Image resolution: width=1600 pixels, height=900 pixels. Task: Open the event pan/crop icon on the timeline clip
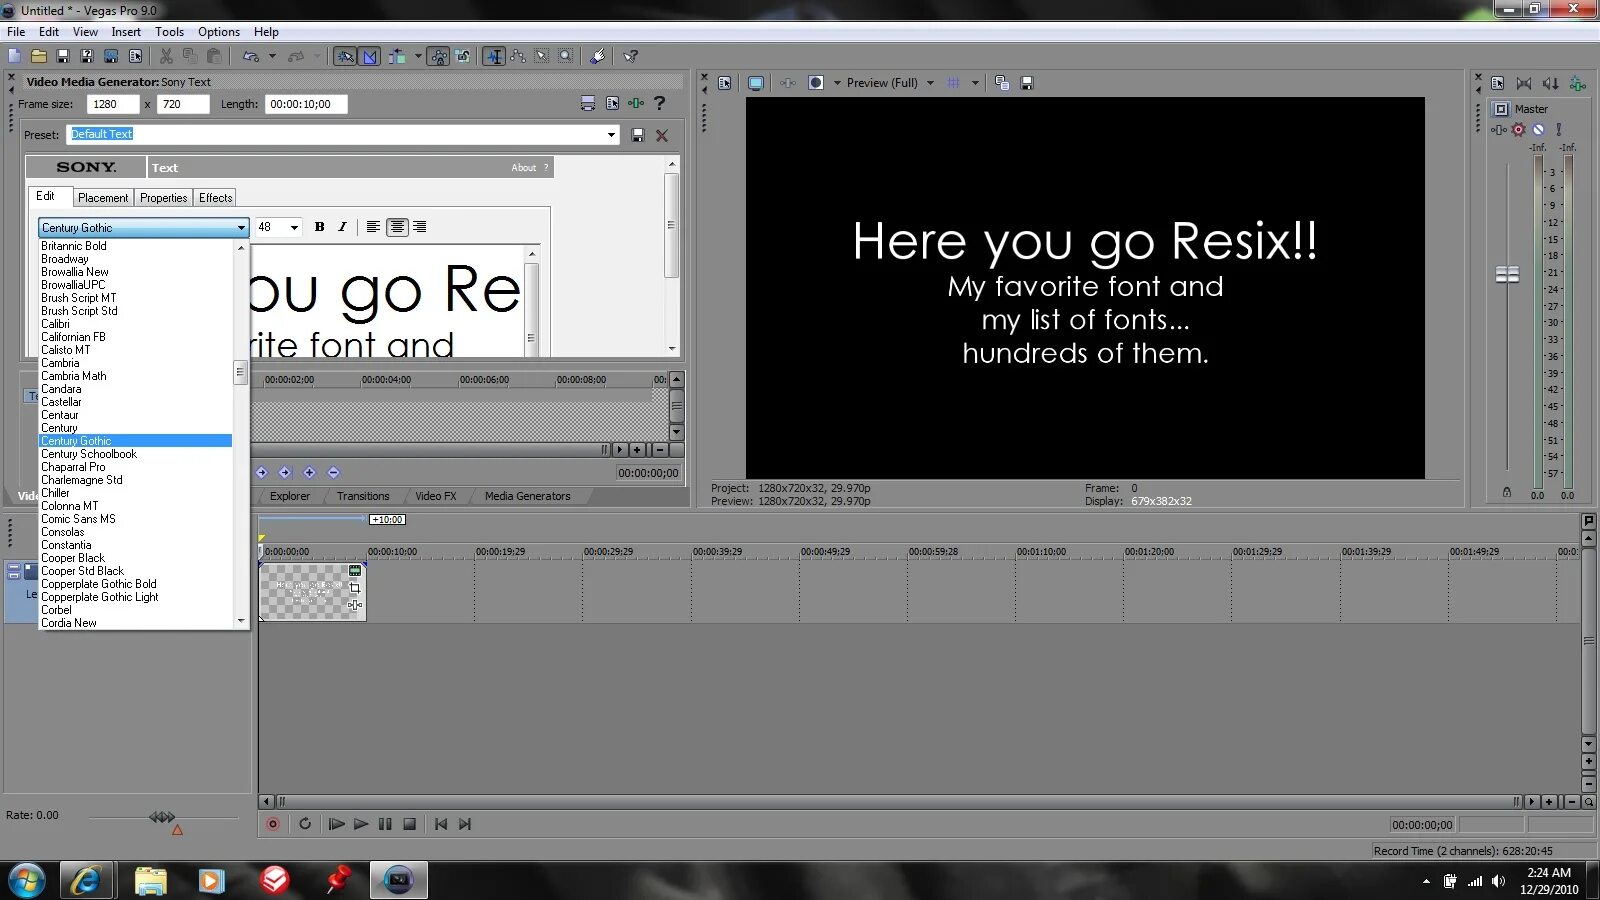click(355, 588)
